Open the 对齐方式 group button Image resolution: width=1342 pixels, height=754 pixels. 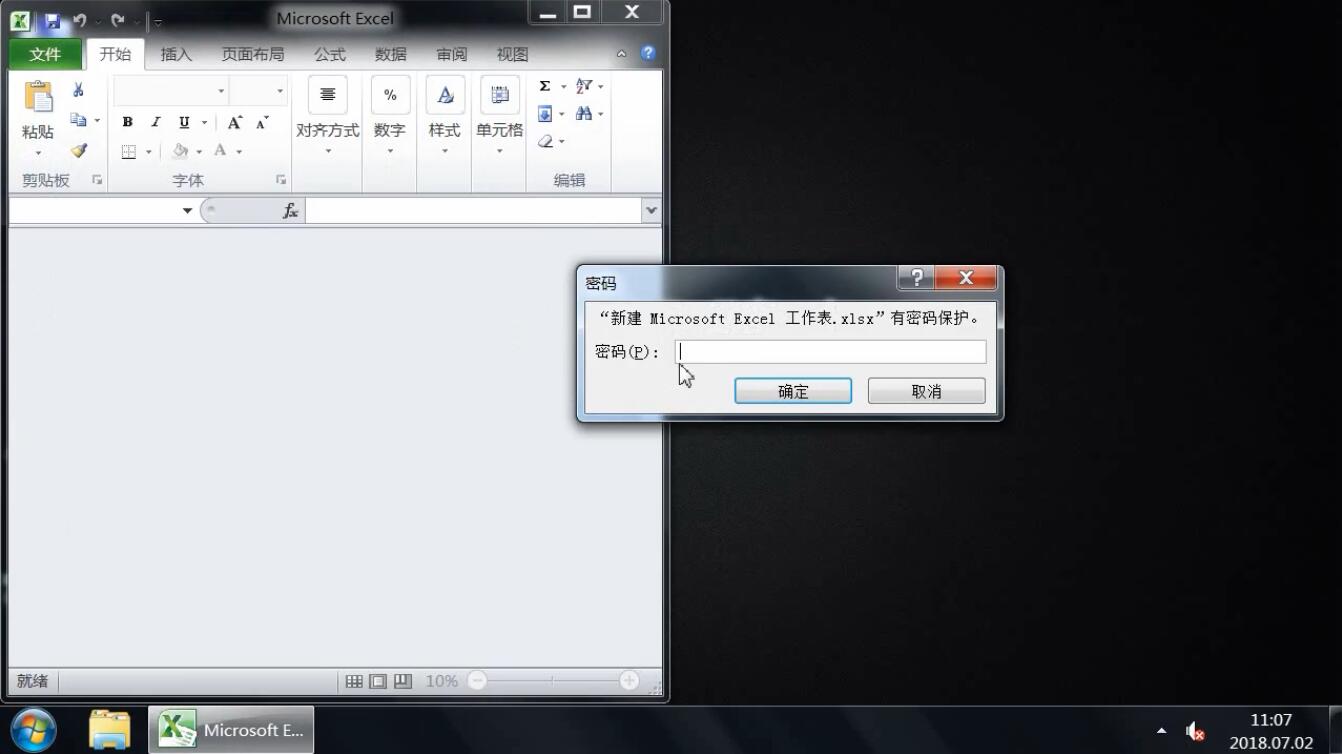tap(327, 117)
